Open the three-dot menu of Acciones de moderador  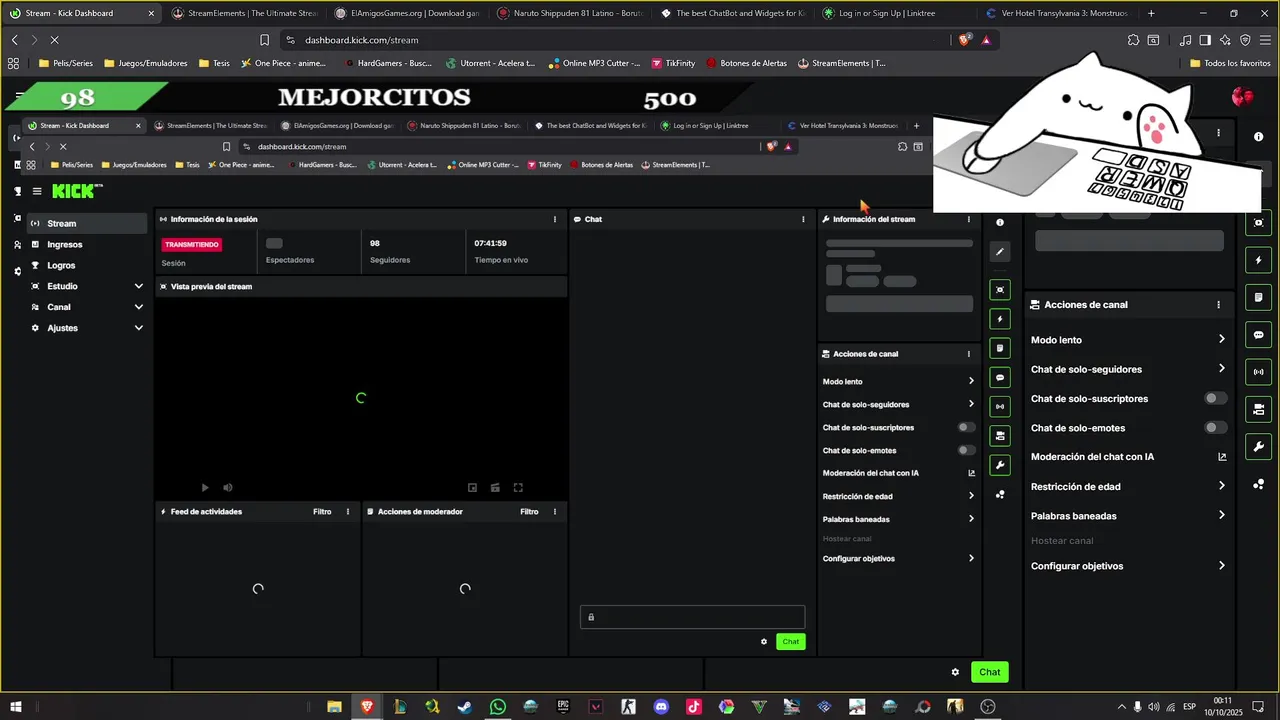click(x=555, y=512)
